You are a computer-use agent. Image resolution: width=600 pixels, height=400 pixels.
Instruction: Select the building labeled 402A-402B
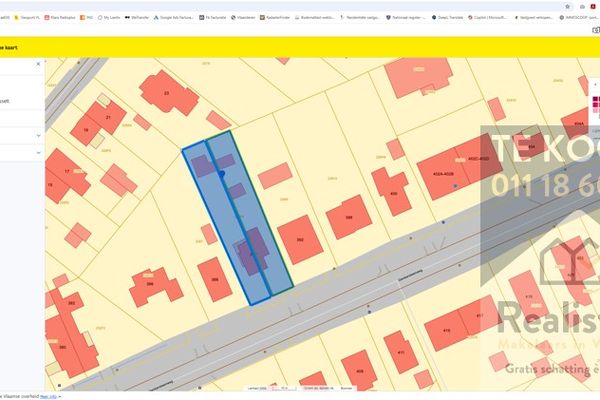tap(444, 175)
